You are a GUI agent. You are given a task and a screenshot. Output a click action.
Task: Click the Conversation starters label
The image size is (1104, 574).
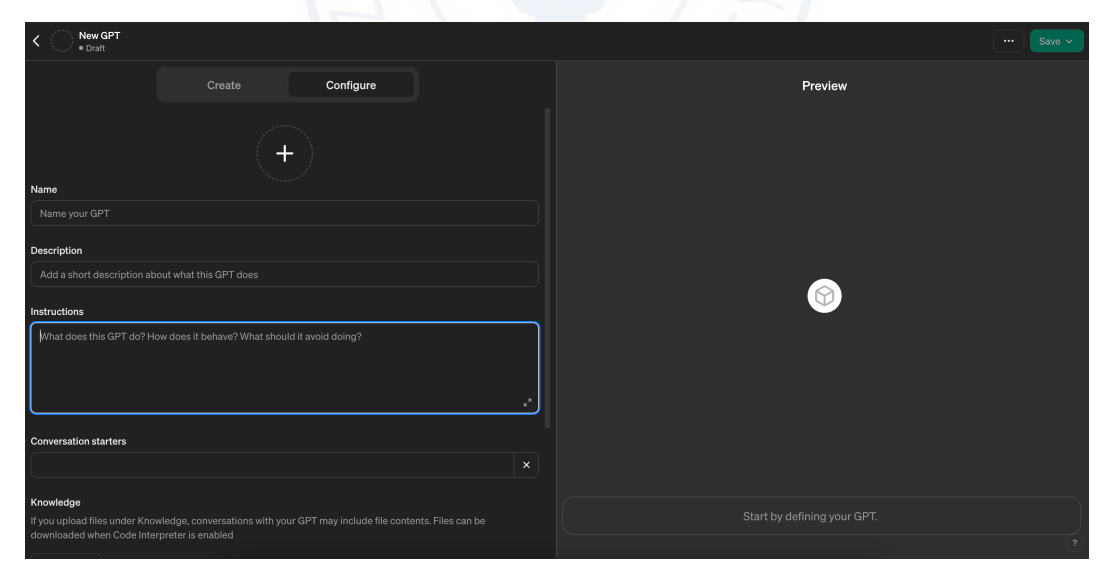coord(78,441)
